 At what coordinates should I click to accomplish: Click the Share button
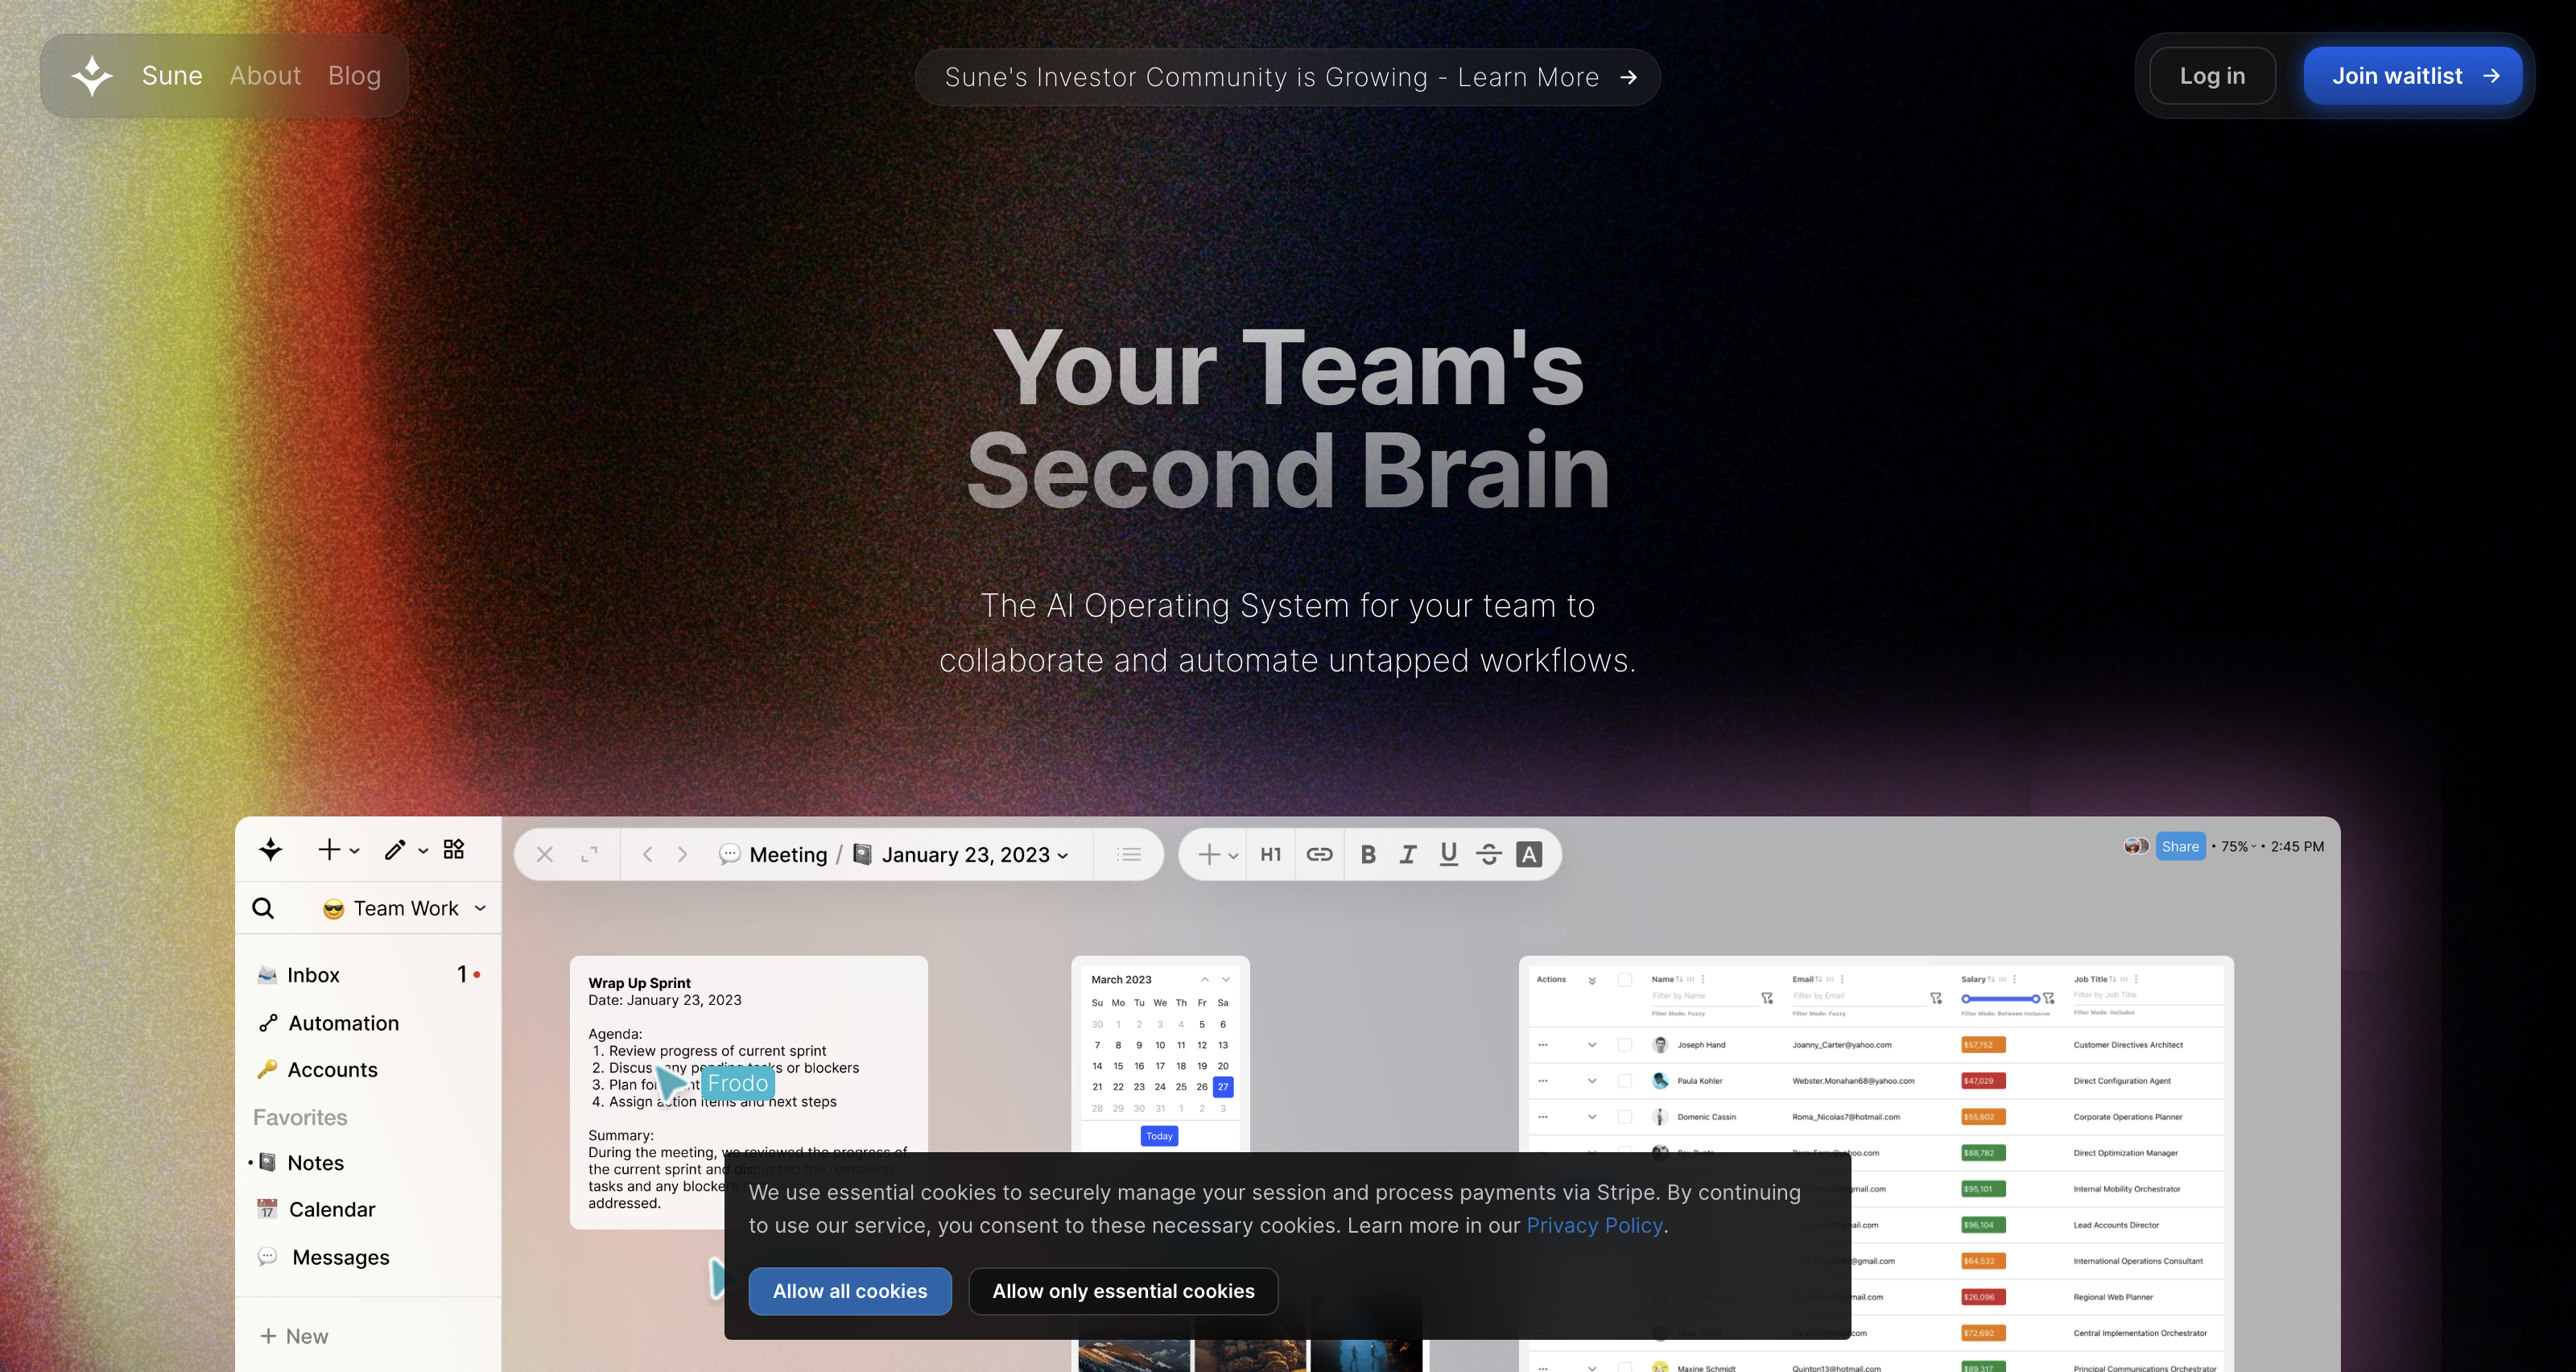[2180, 846]
